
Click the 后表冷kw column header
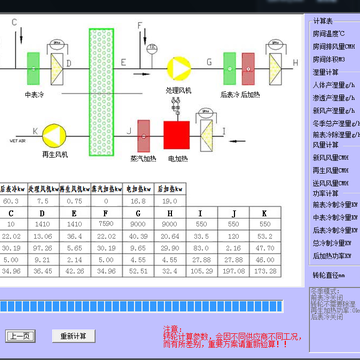click(x=13, y=189)
